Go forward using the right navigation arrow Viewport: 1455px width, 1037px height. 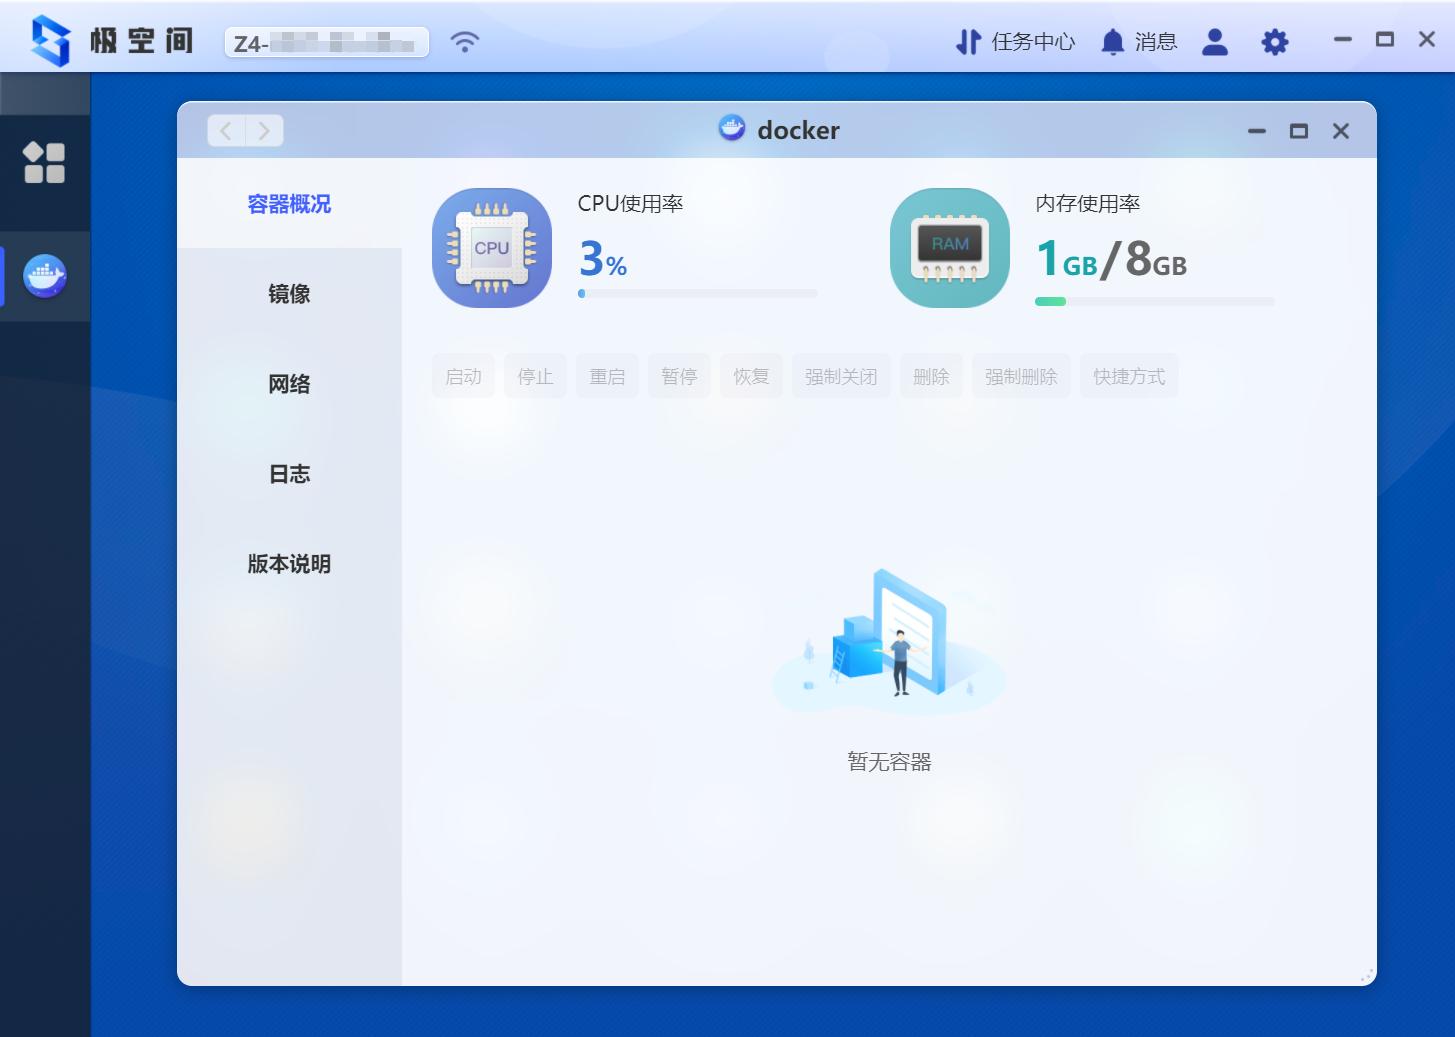tap(264, 130)
